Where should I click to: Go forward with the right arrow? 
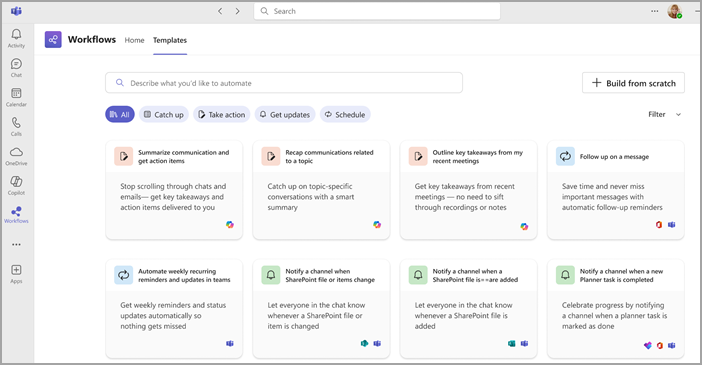(237, 11)
